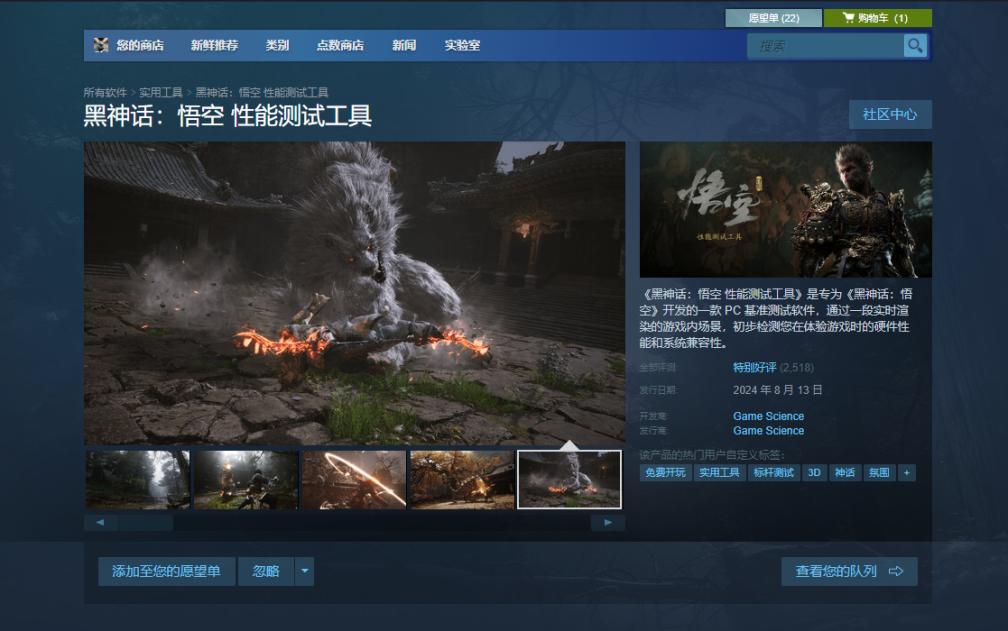Go to the 点数商店 tab
Viewport: 1008px width, 631px height.
pyautogui.click(x=340, y=46)
